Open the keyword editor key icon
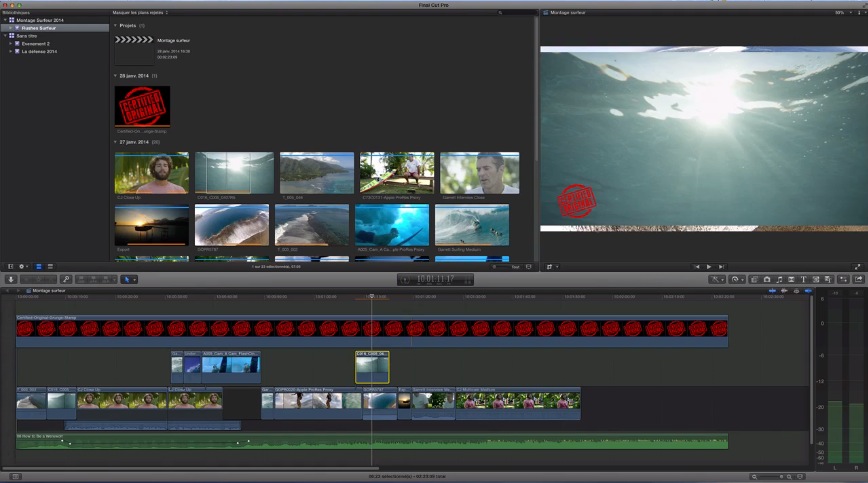Screen dimensions: 868x483 coord(66,279)
